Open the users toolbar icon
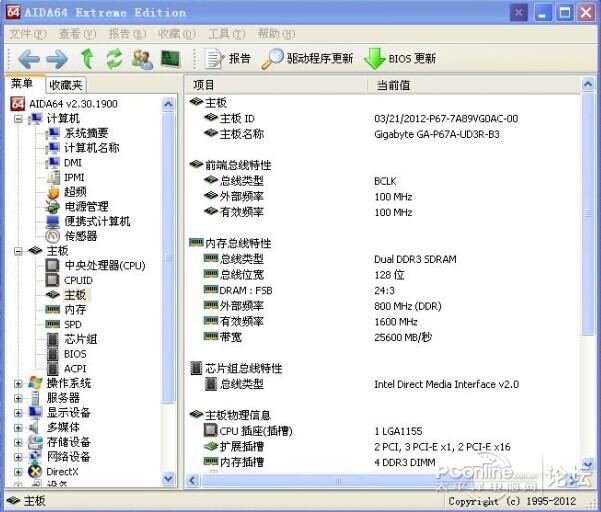Screen dimensions: 601x512 tap(142, 59)
